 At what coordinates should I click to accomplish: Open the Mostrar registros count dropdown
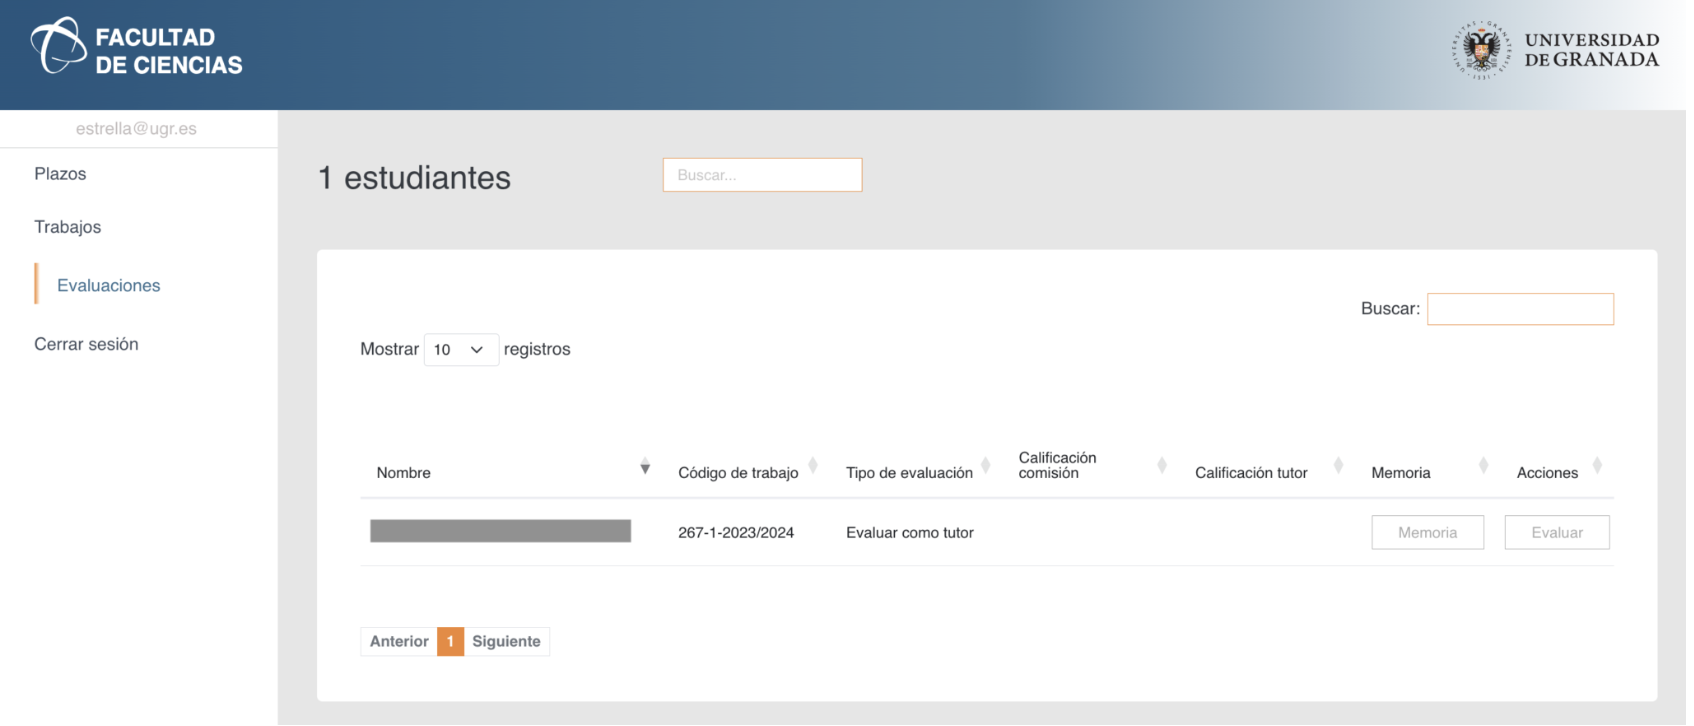(x=461, y=350)
